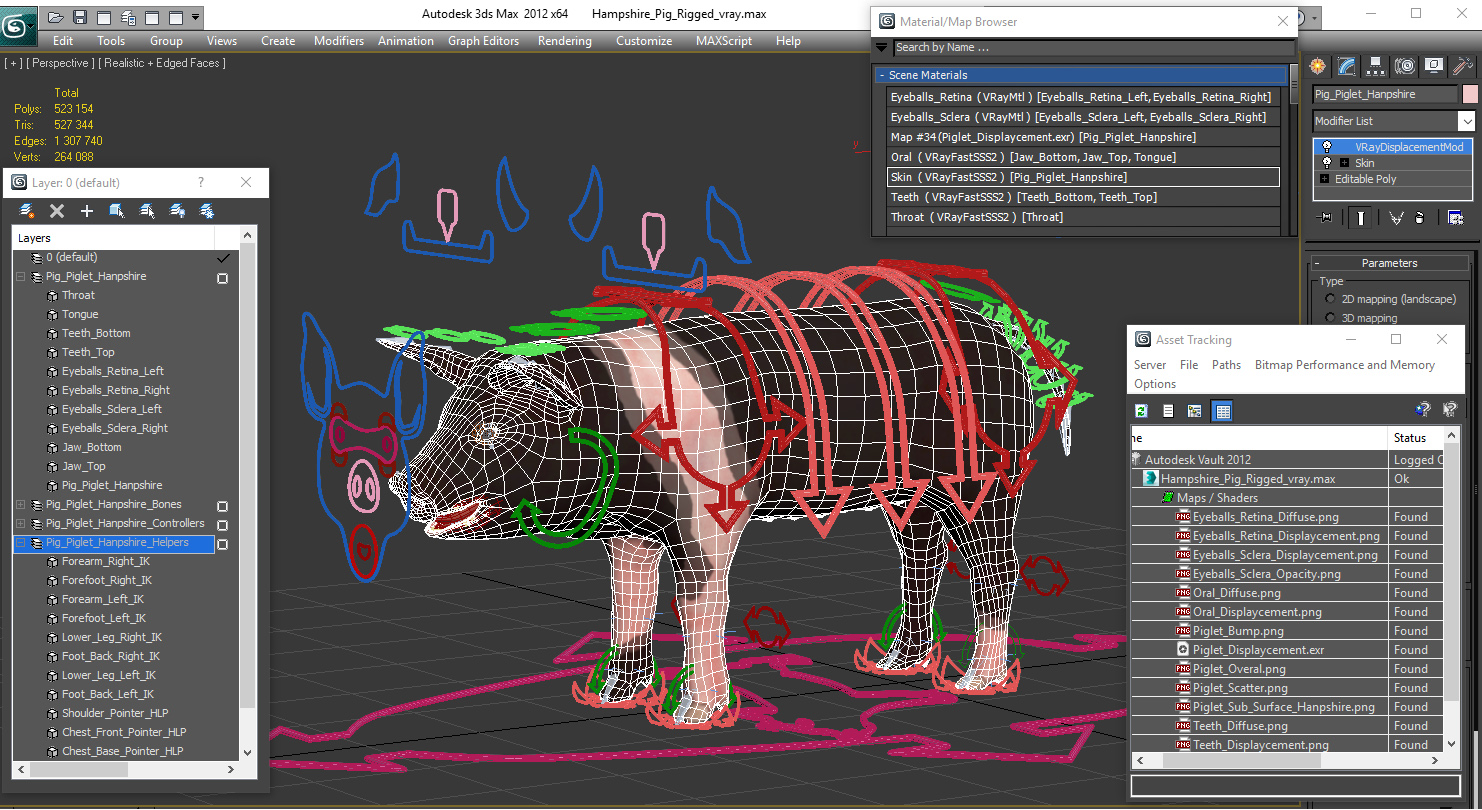Open the Motion command panel tab

[1405, 66]
